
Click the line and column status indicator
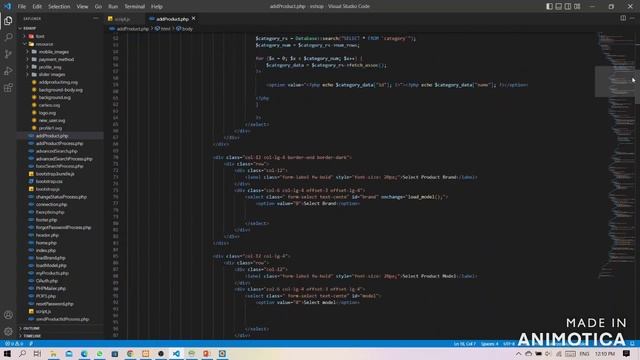coord(464,344)
